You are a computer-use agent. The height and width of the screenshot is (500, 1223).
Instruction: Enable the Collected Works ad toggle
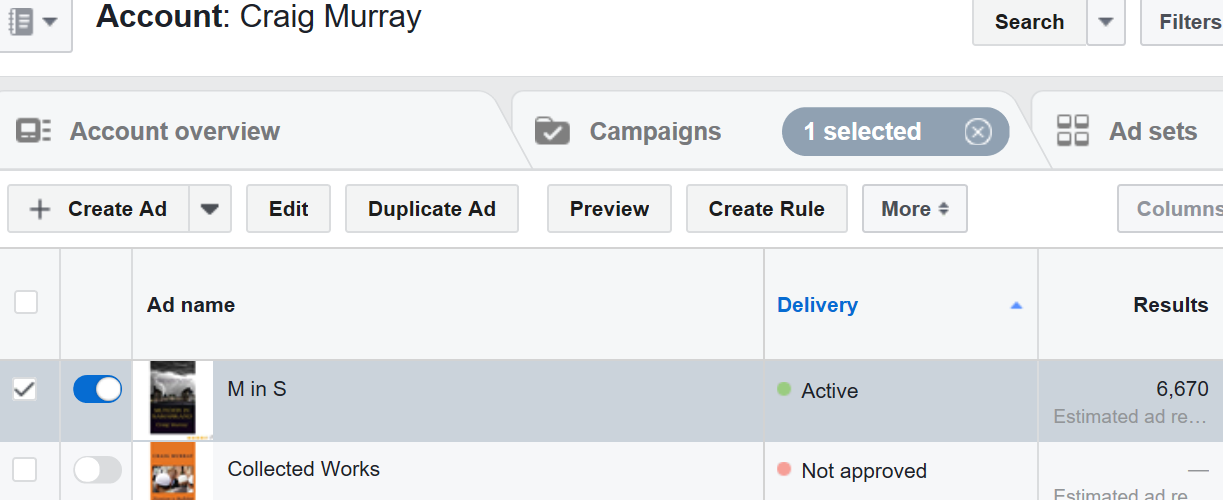[x=98, y=470]
